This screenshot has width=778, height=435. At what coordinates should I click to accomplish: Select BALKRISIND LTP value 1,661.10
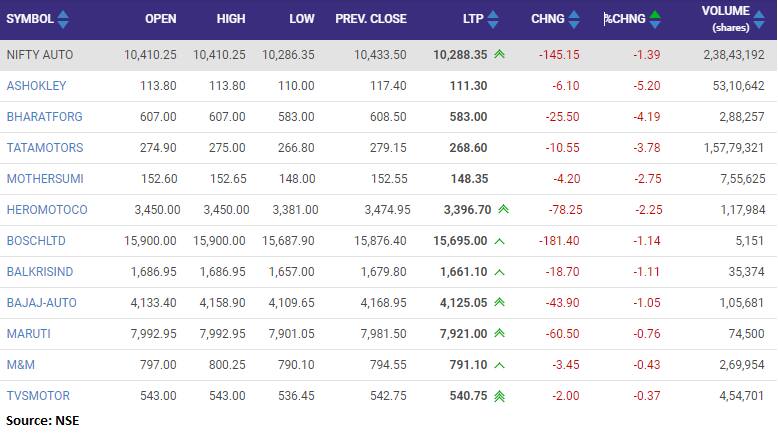click(x=464, y=271)
